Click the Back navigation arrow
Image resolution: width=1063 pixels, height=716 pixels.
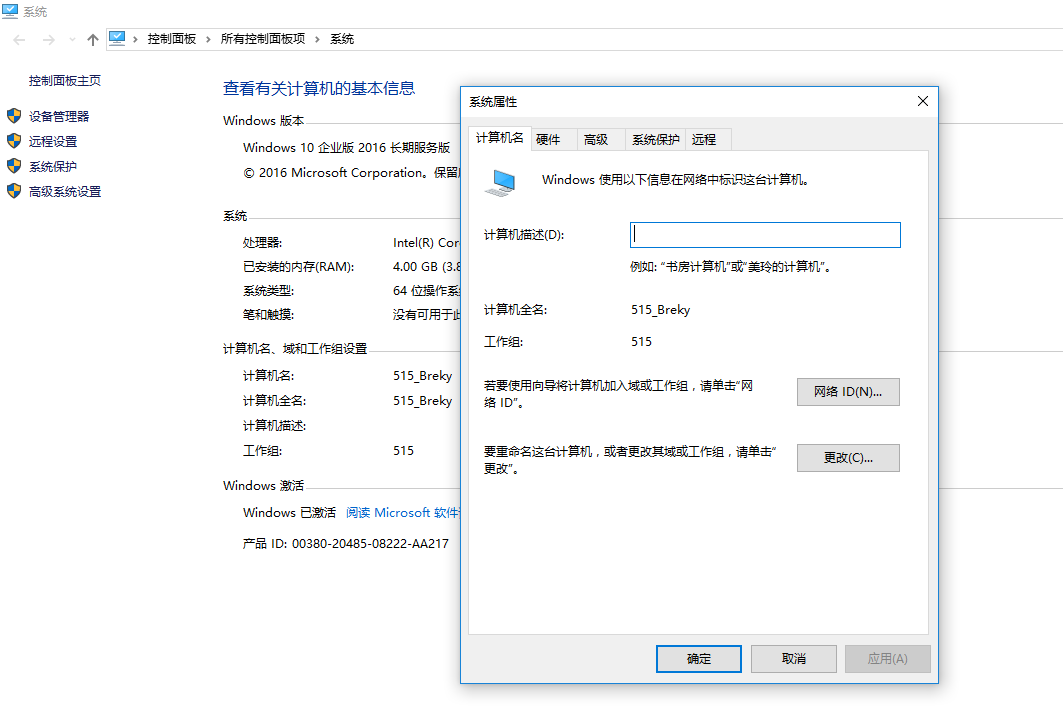pos(19,40)
